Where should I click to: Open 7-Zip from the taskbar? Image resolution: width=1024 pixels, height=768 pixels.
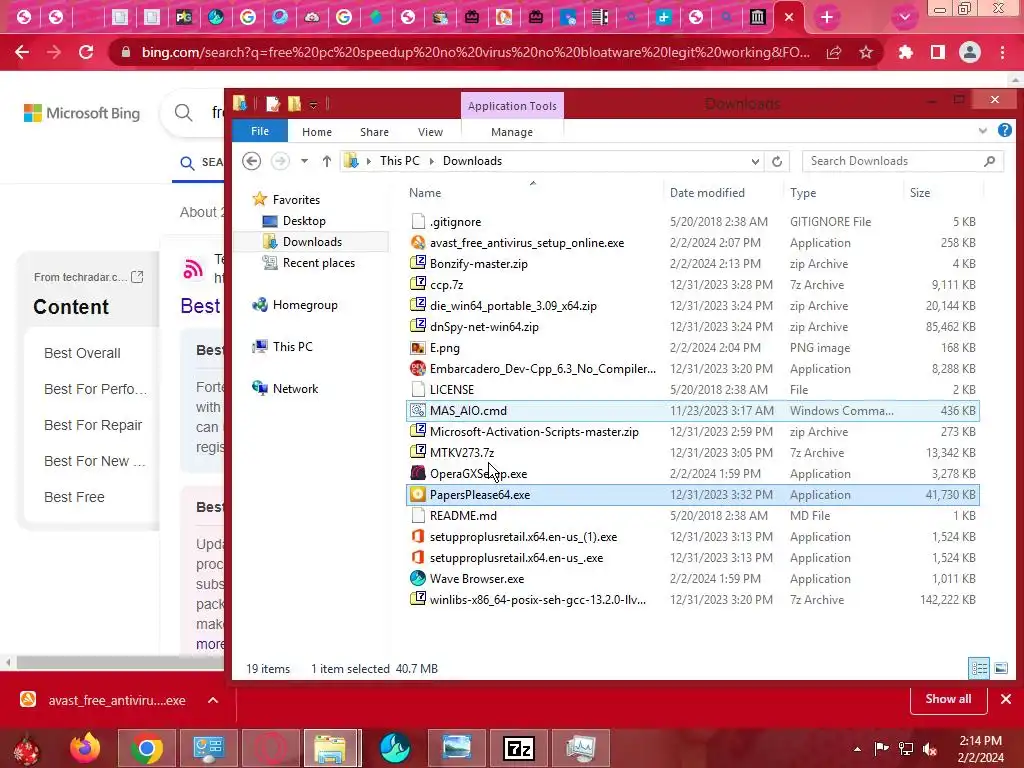point(519,748)
